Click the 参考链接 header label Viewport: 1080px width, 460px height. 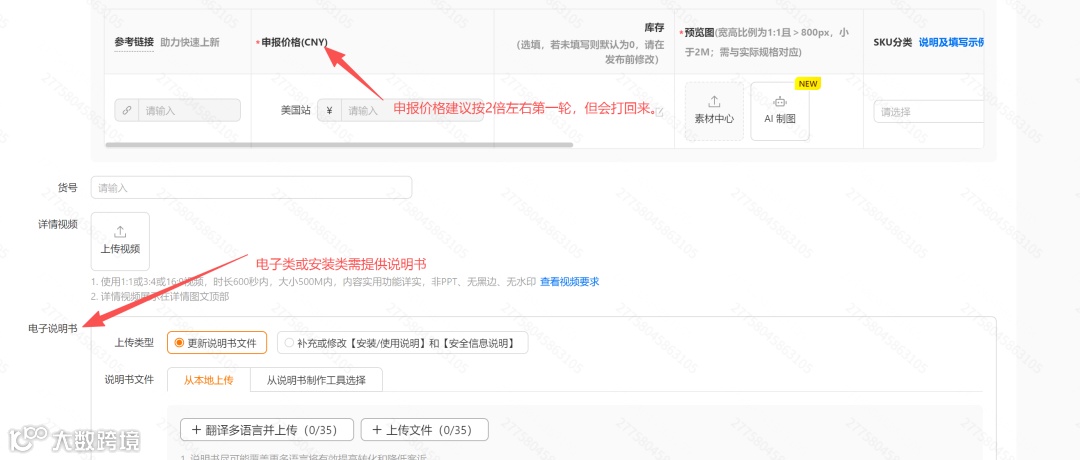click(134, 42)
